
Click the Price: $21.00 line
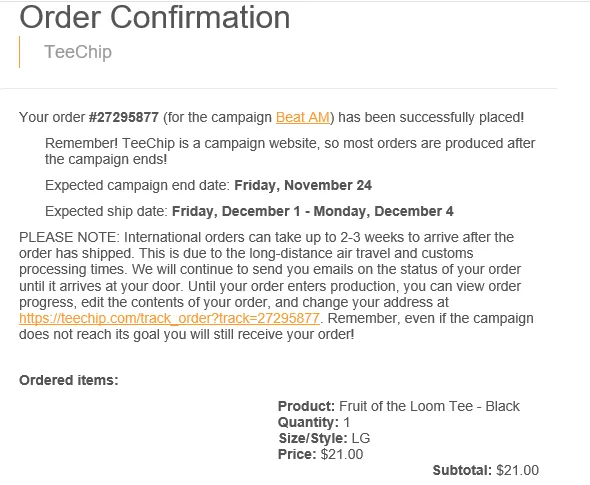pyautogui.click(x=321, y=454)
